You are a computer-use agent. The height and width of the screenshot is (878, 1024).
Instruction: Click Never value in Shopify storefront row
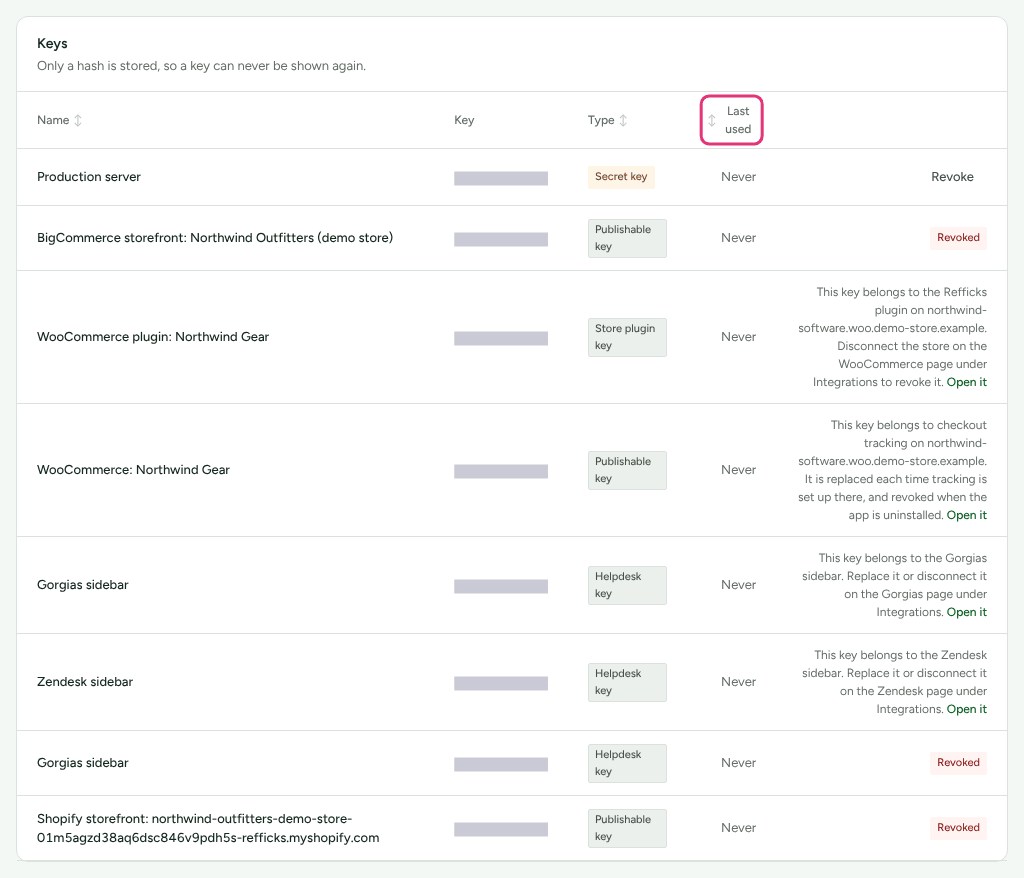coord(739,828)
